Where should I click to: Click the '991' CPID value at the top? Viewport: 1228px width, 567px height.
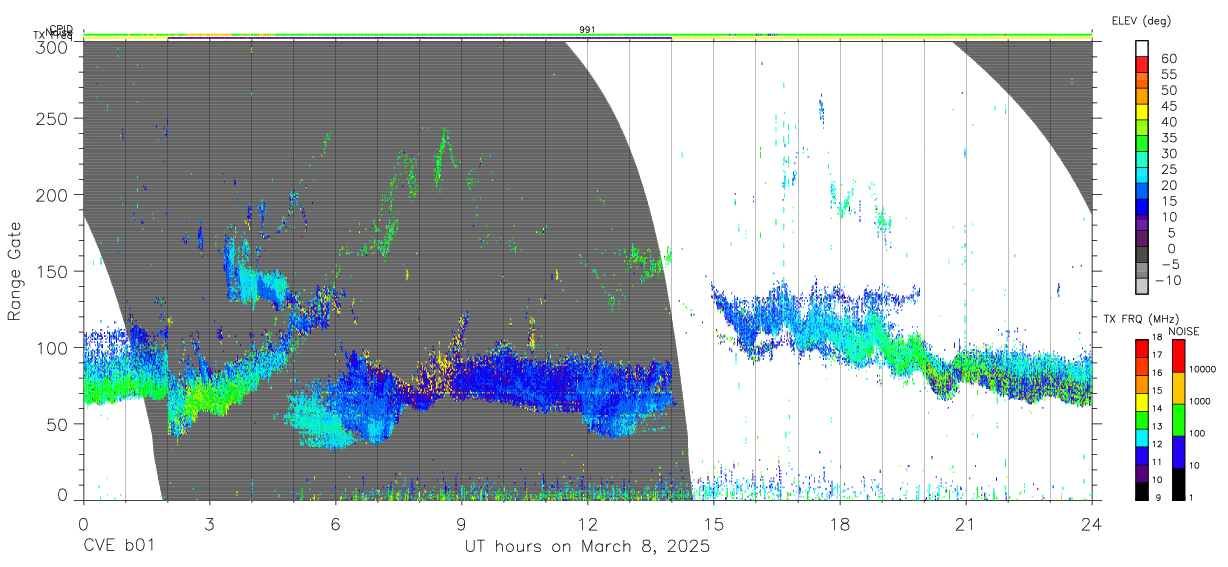[x=588, y=30]
